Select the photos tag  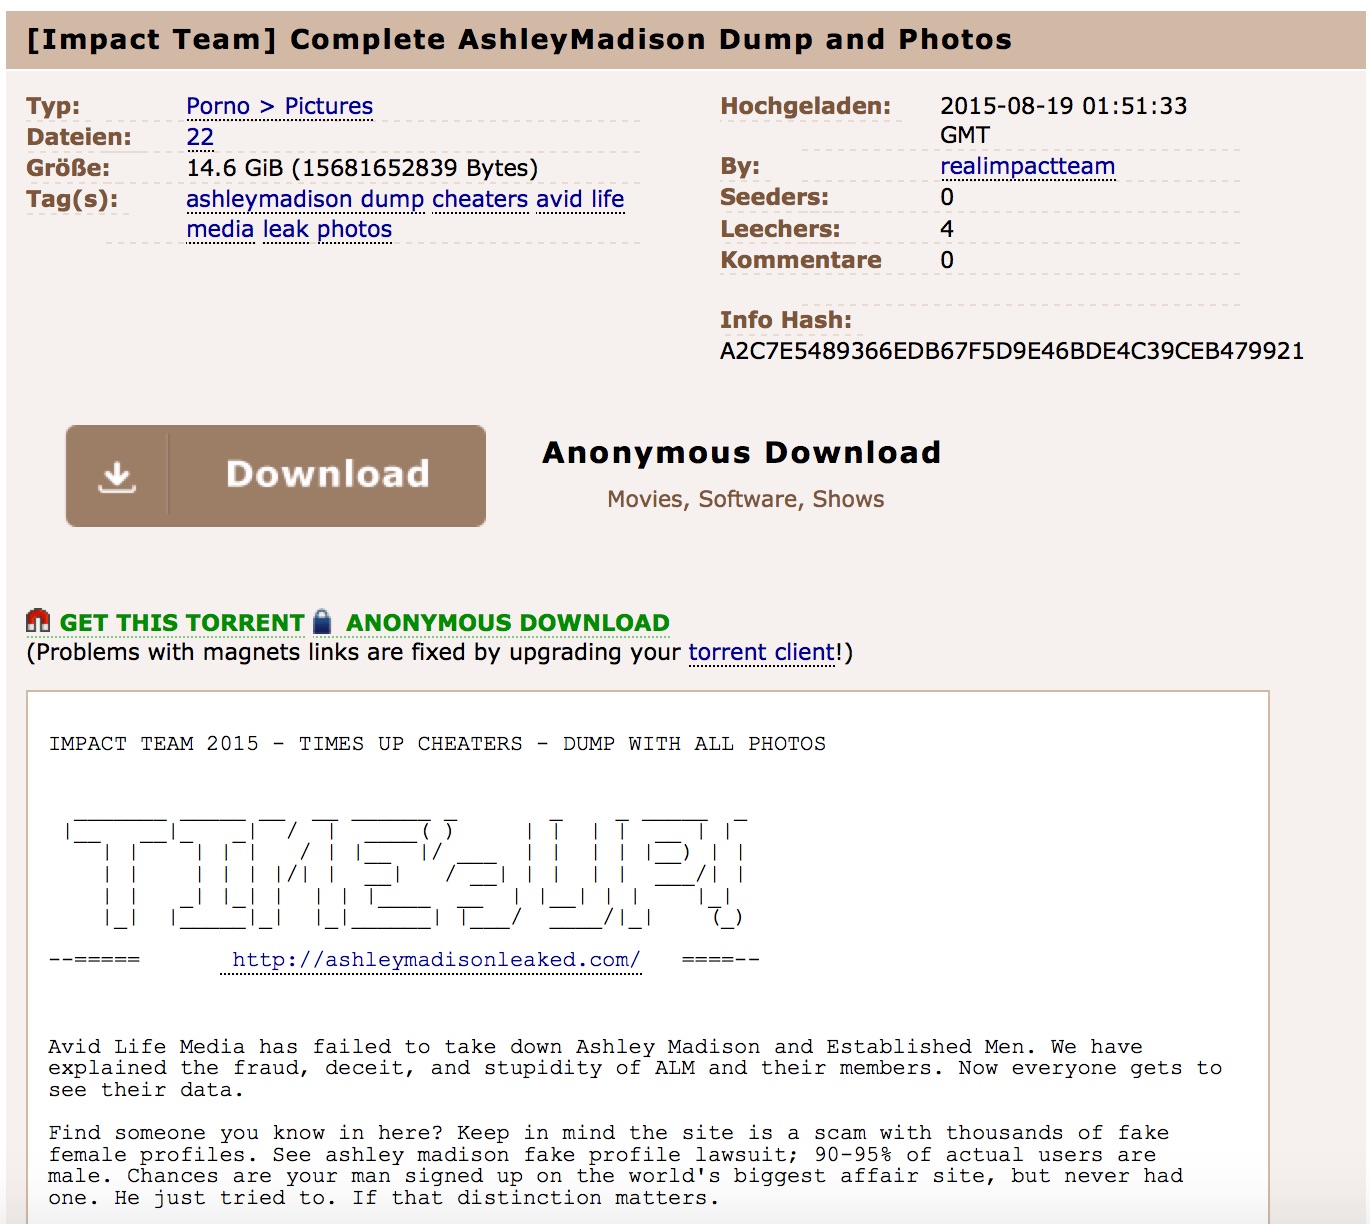tap(354, 229)
